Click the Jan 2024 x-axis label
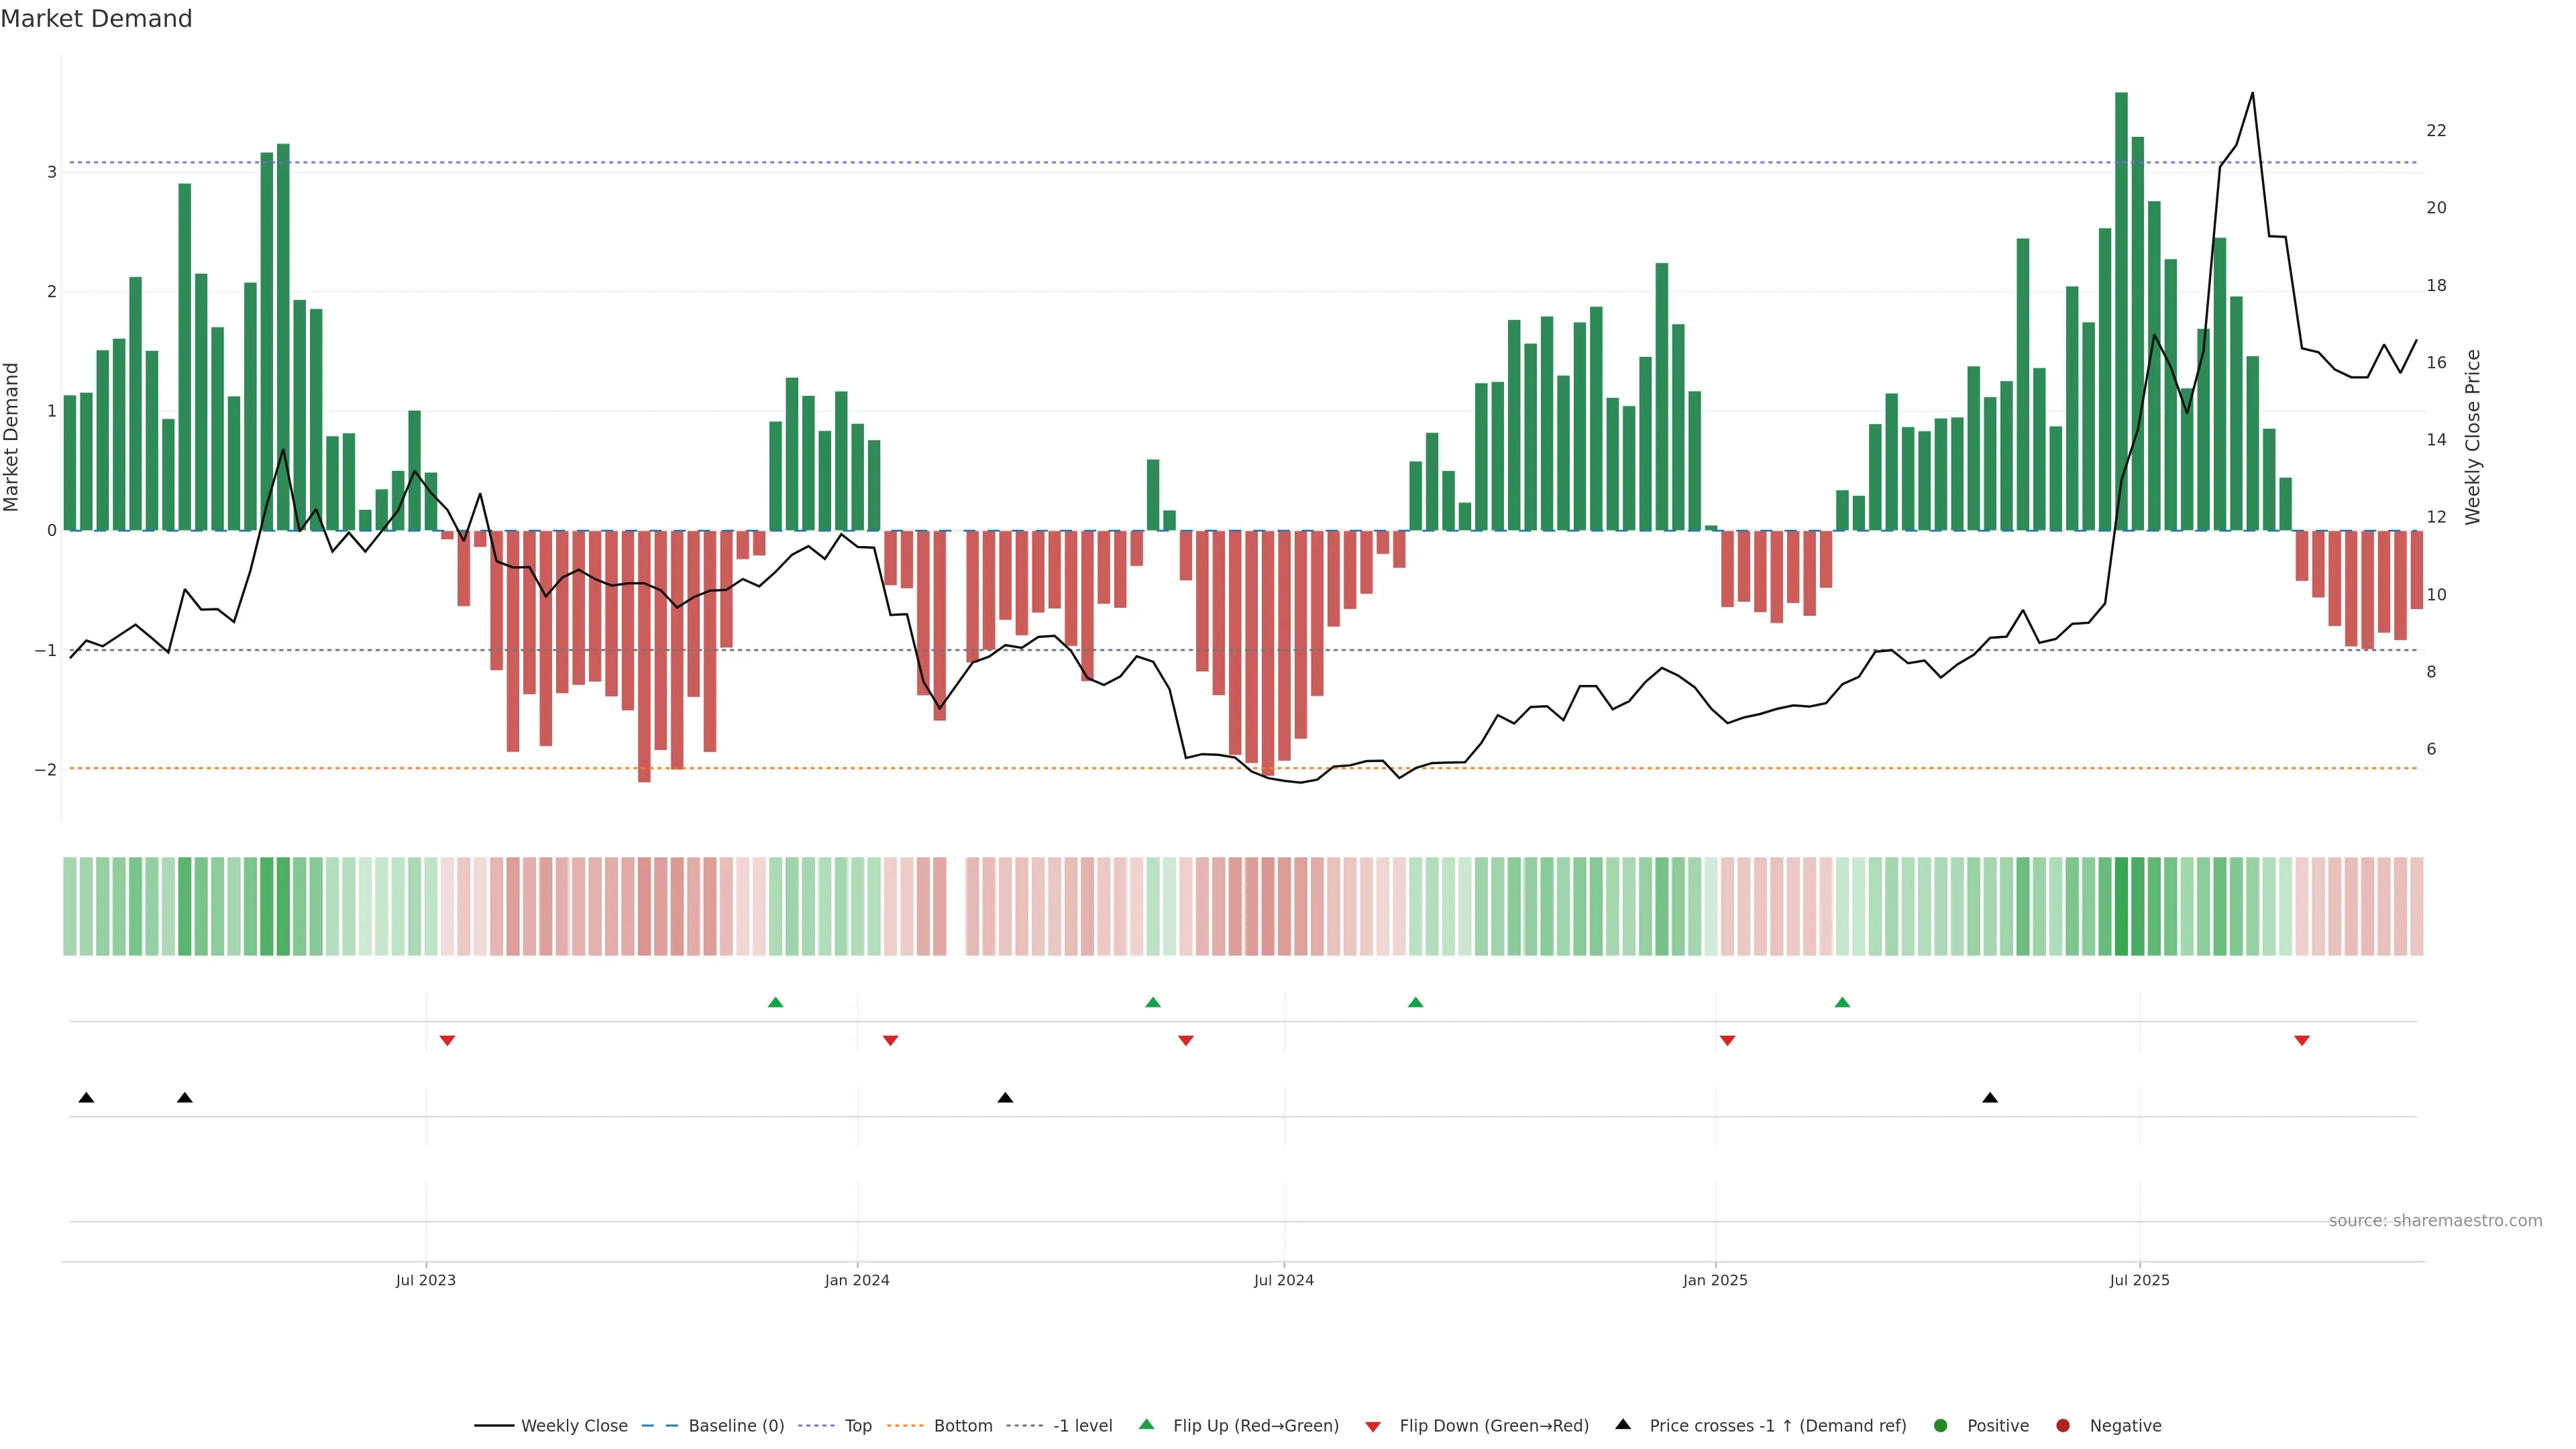The image size is (2576, 1449). [x=857, y=1280]
